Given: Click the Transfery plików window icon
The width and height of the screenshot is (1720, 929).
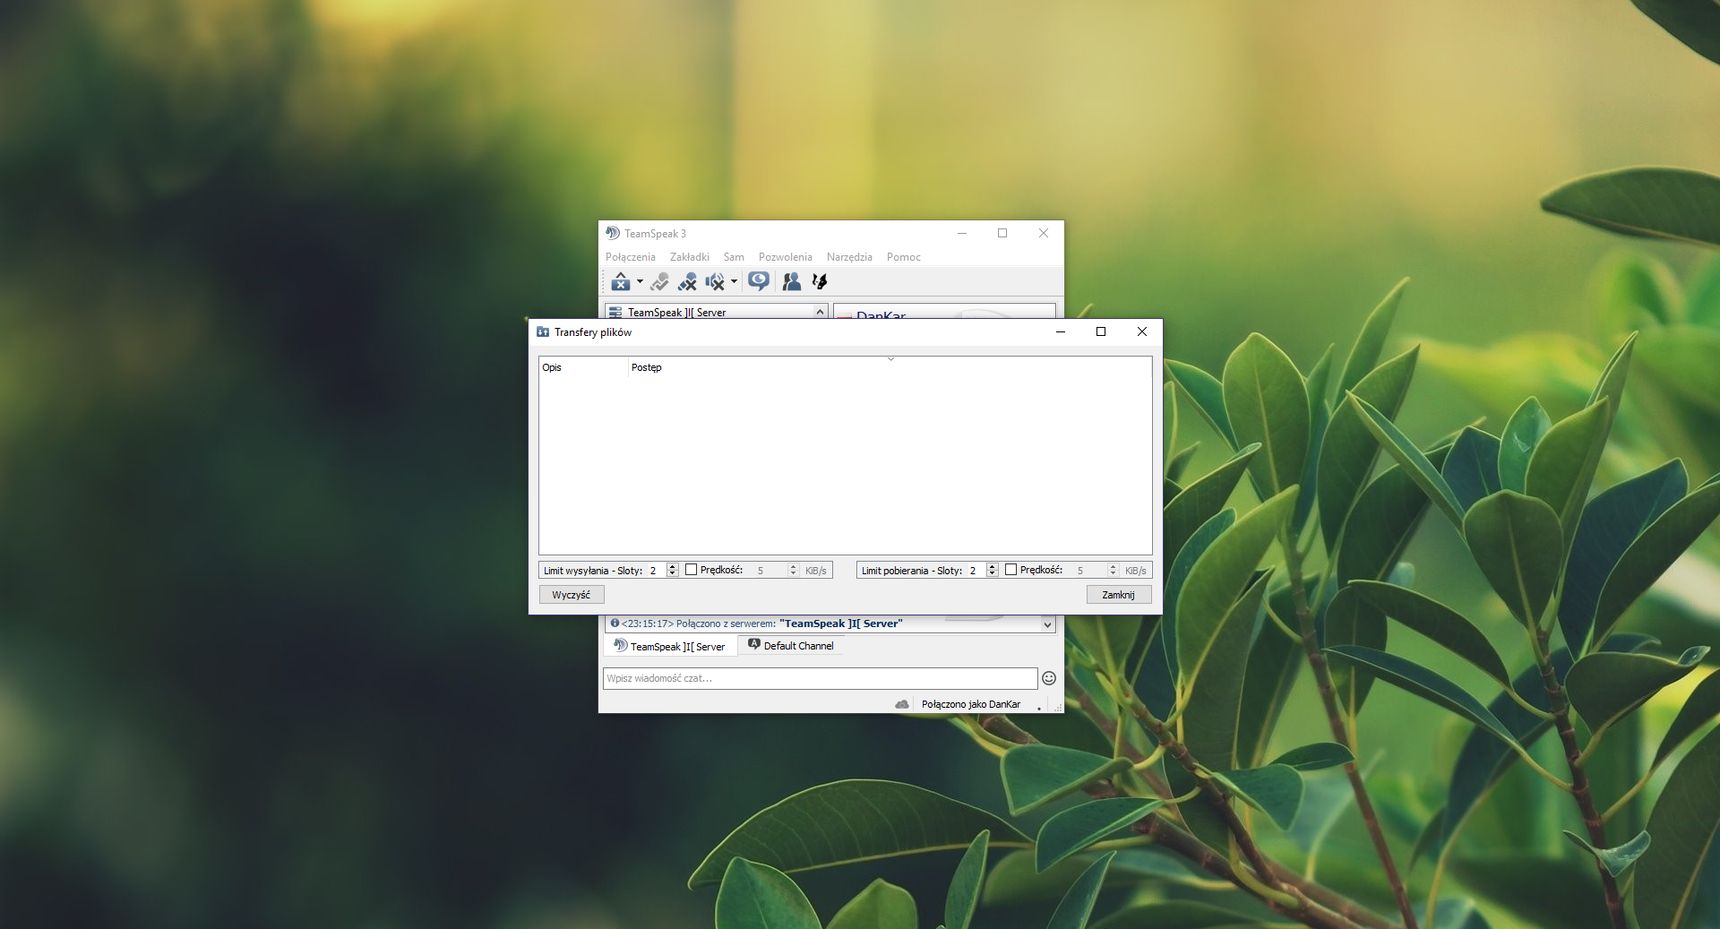Looking at the screenshot, I should [543, 332].
